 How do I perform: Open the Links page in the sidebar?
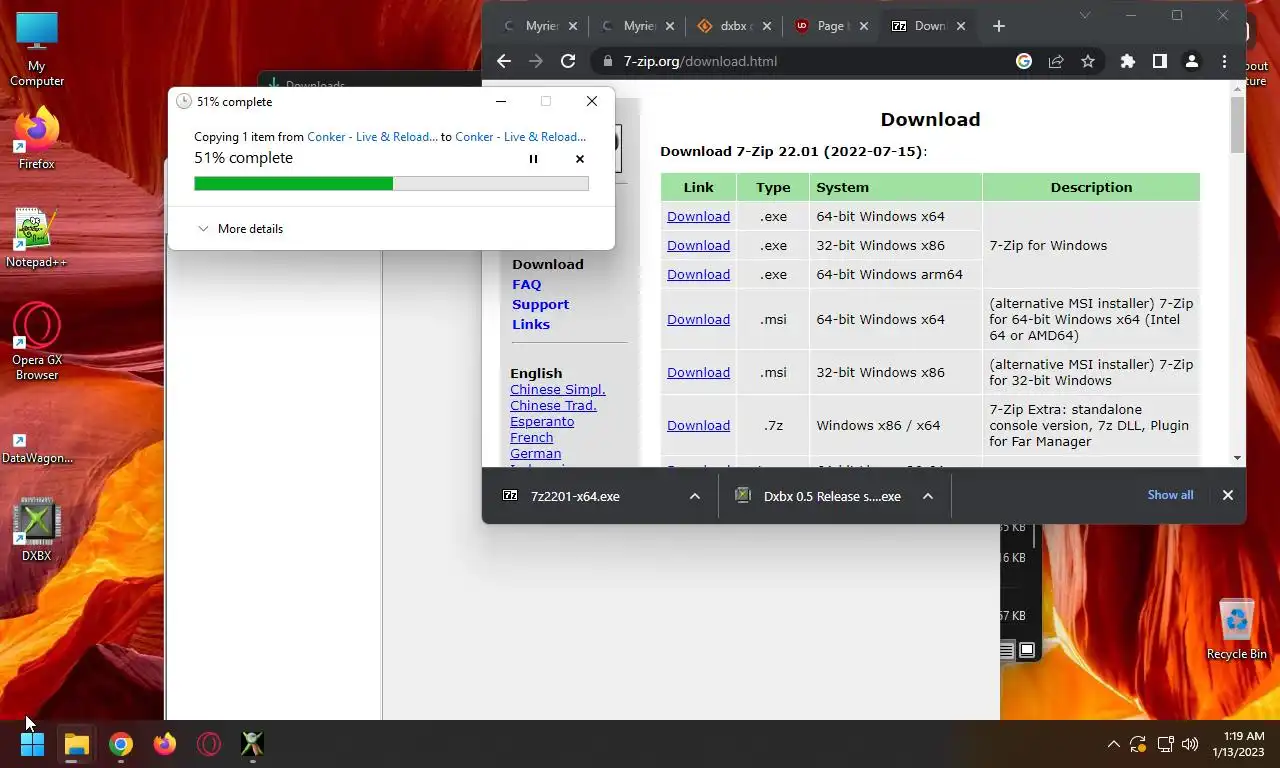point(531,324)
